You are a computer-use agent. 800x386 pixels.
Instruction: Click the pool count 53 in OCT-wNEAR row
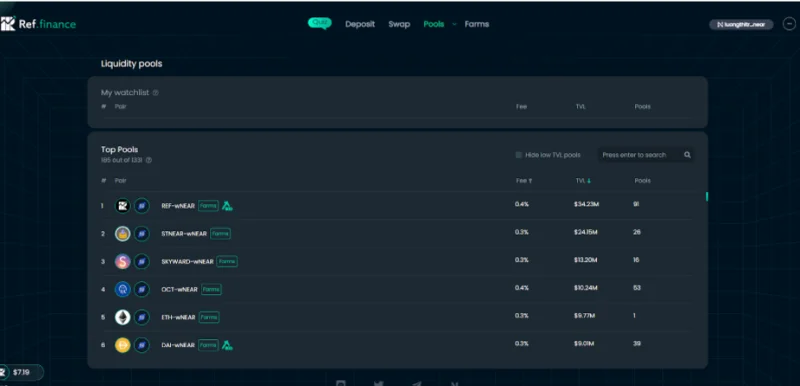pos(636,288)
